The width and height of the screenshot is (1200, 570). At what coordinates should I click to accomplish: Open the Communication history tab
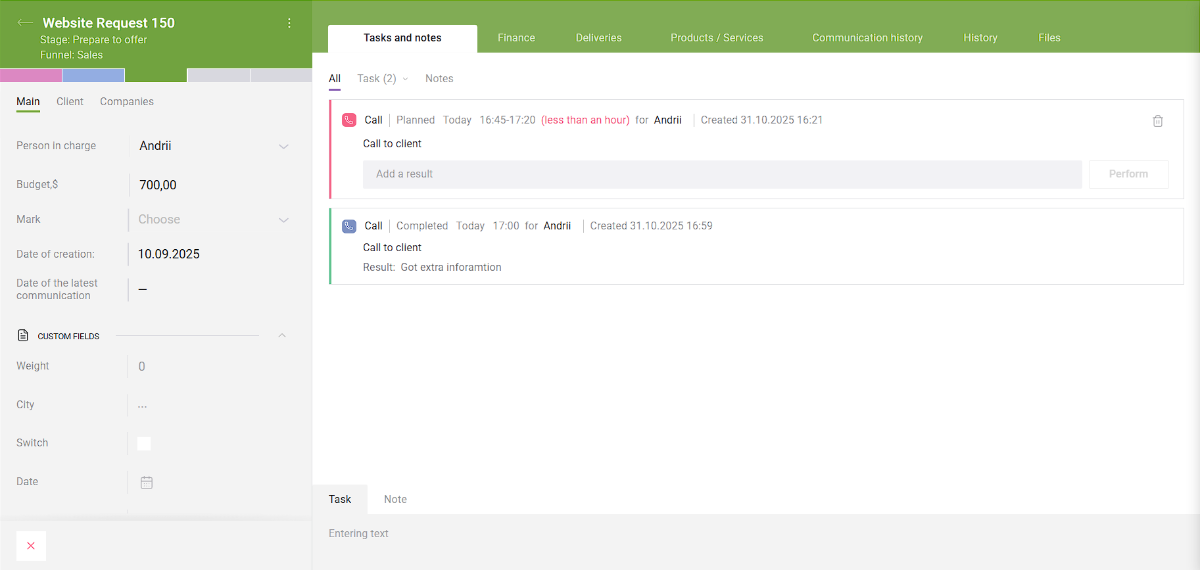coord(867,38)
